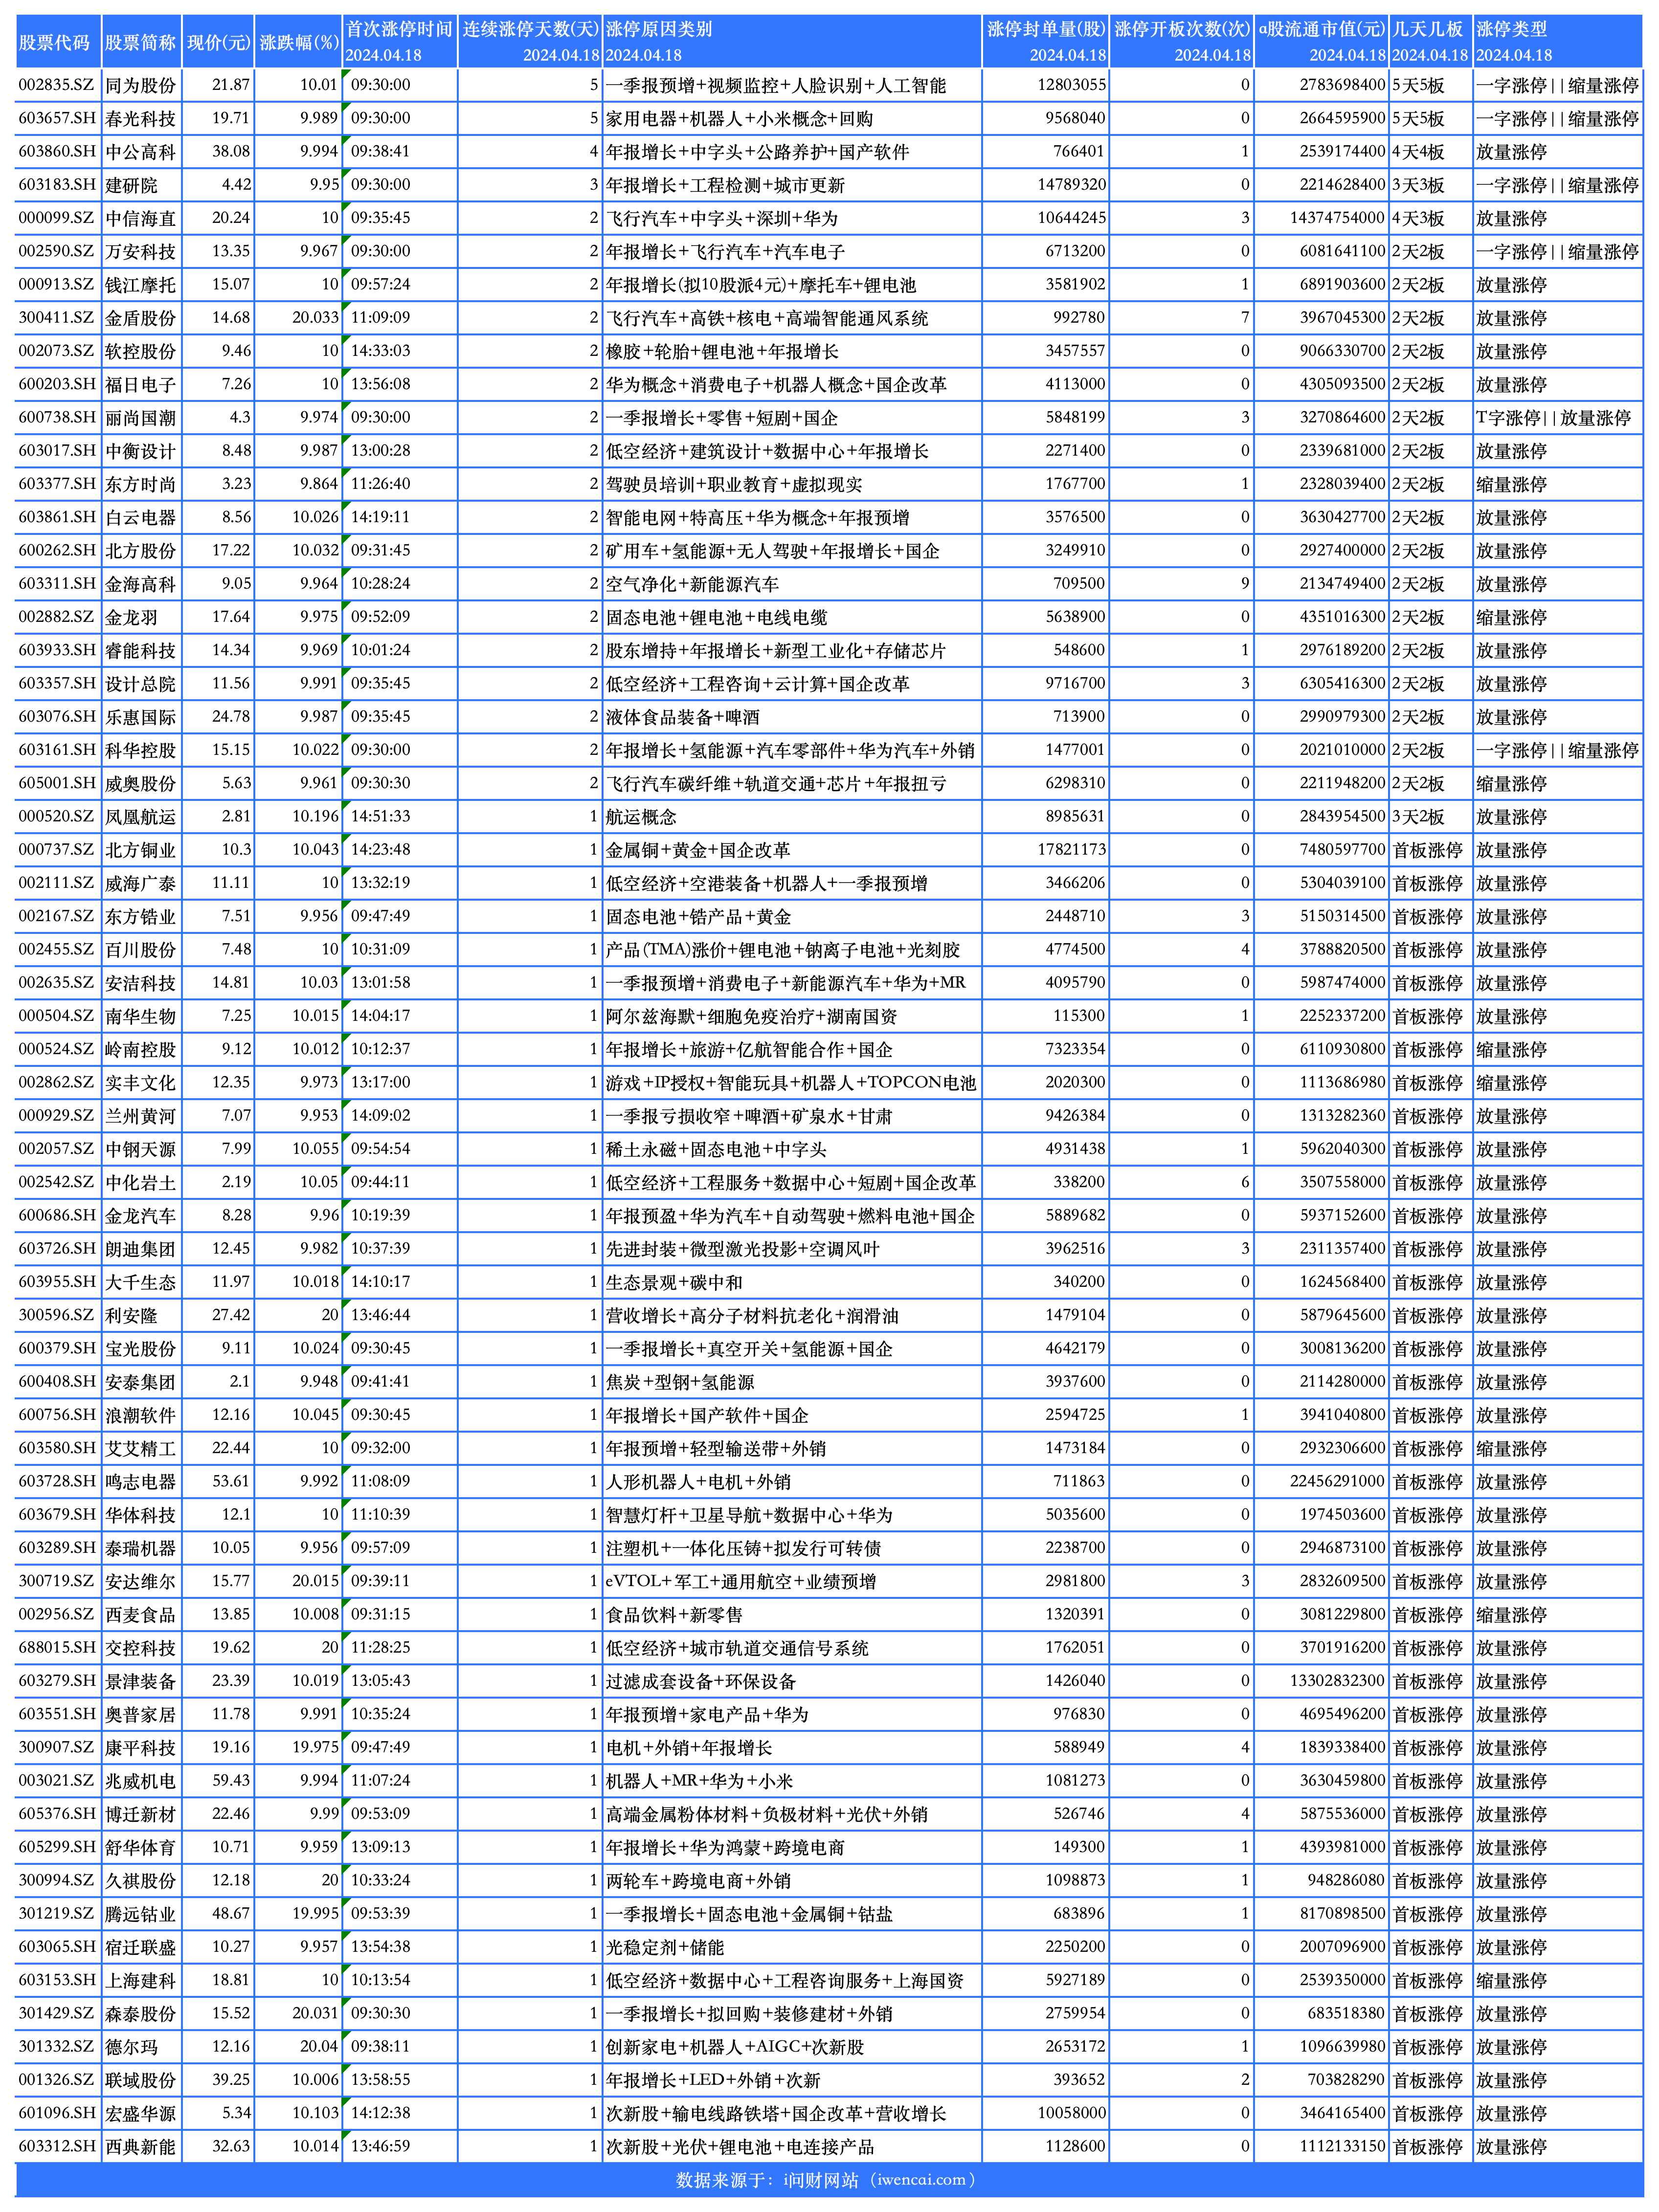This screenshot has width=1659, height=2212.
Task: Select stock code 600686.SH
Action: [x=57, y=1215]
